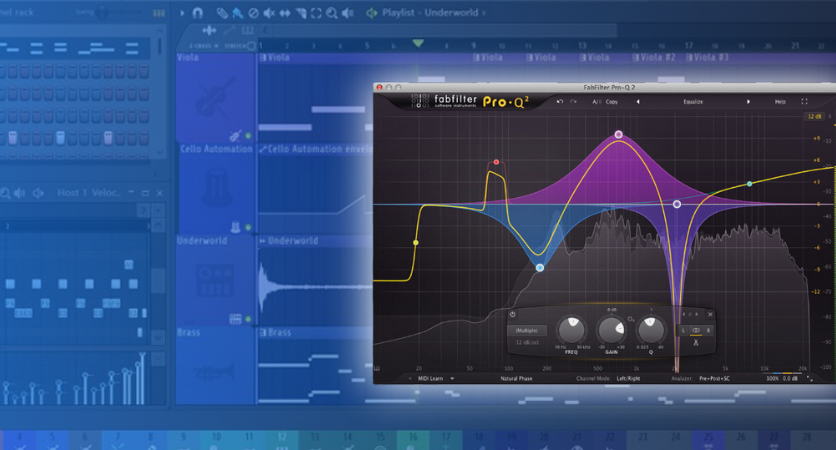Enter Pro-Q 2 full screen mode
836x450 pixels.
pyautogui.click(x=804, y=102)
